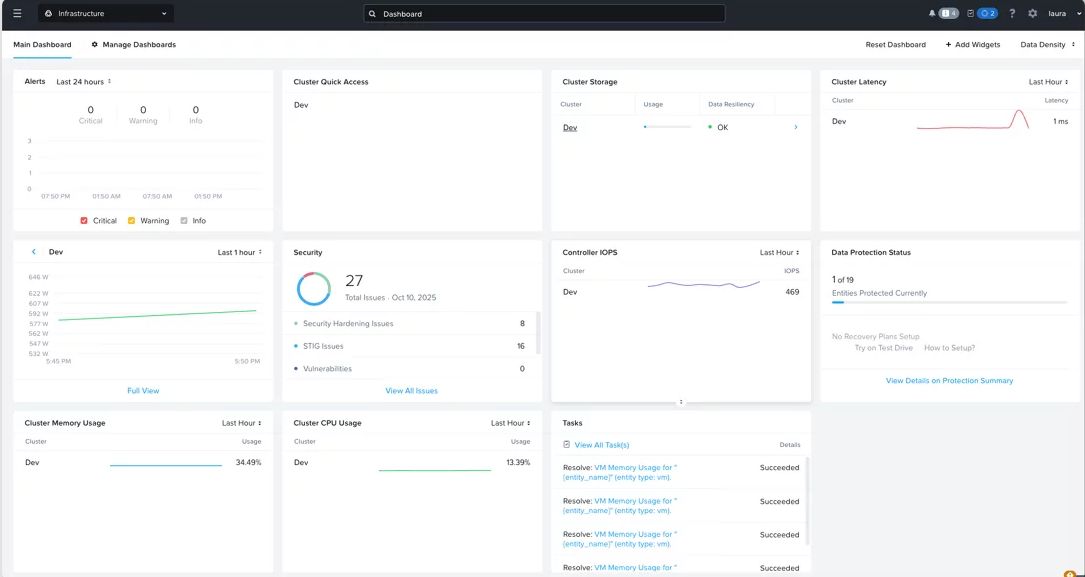
Task: Click the help question mark icon
Action: (x=1012, y=14)
